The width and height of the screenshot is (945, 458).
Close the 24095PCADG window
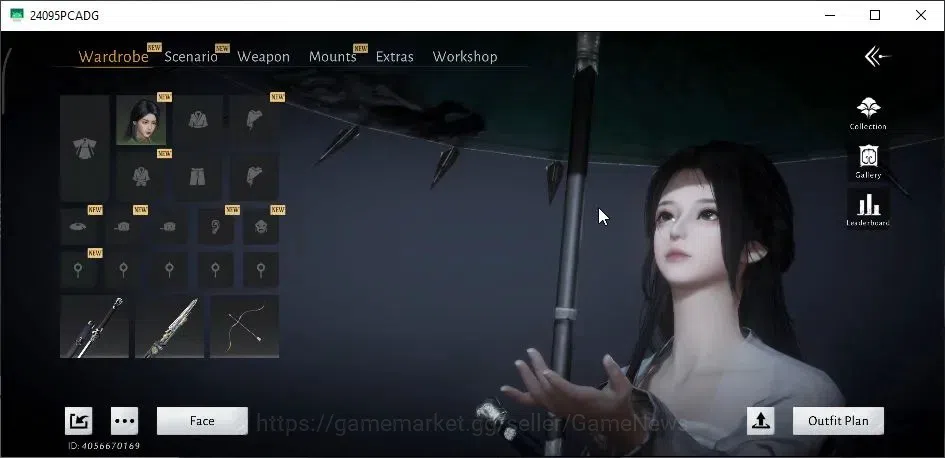921,15
